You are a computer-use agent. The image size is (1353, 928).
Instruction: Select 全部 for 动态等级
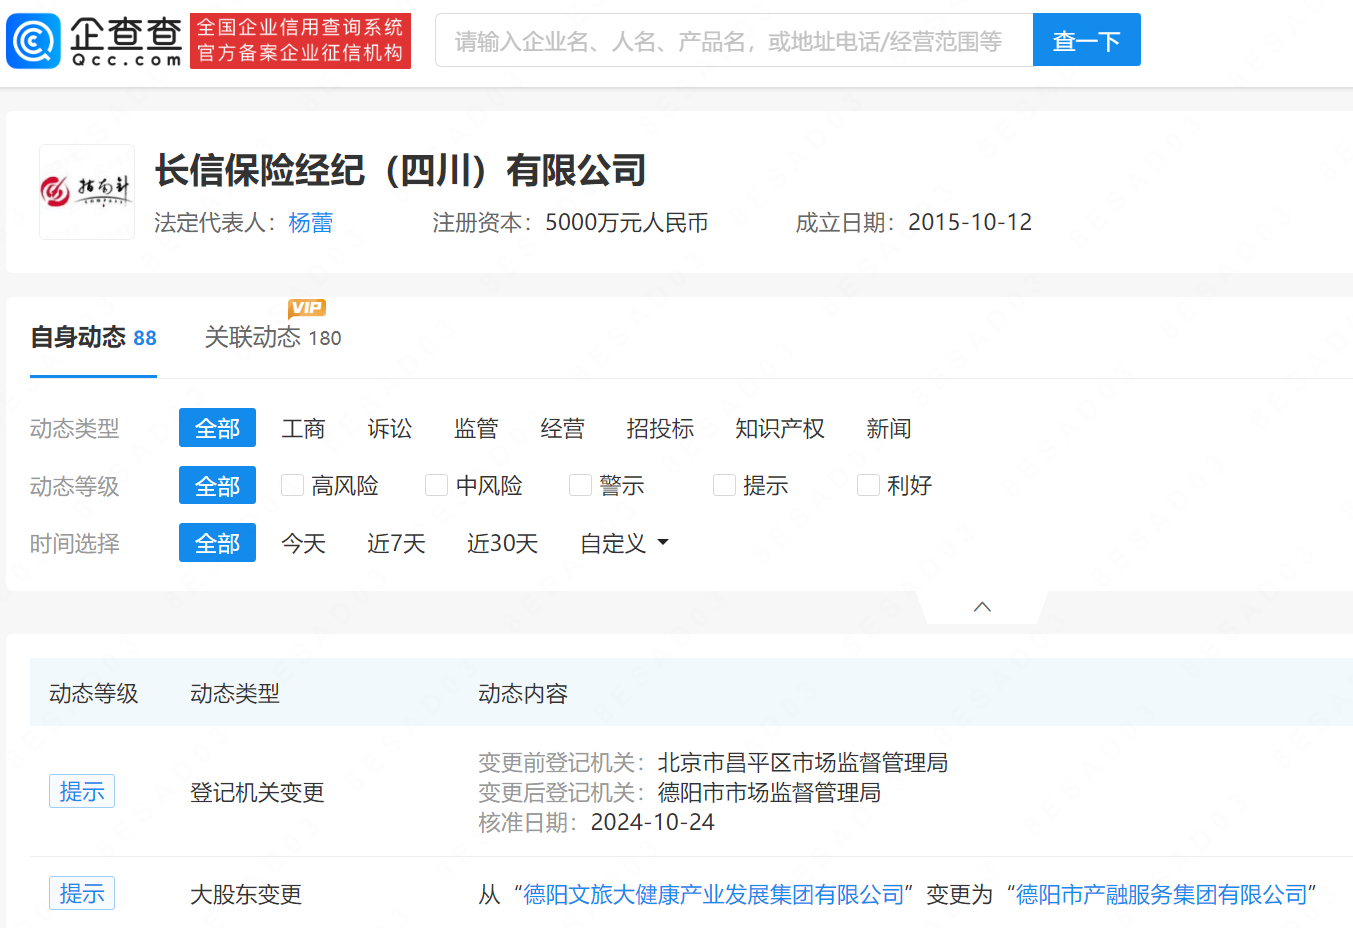coord(217,485)
